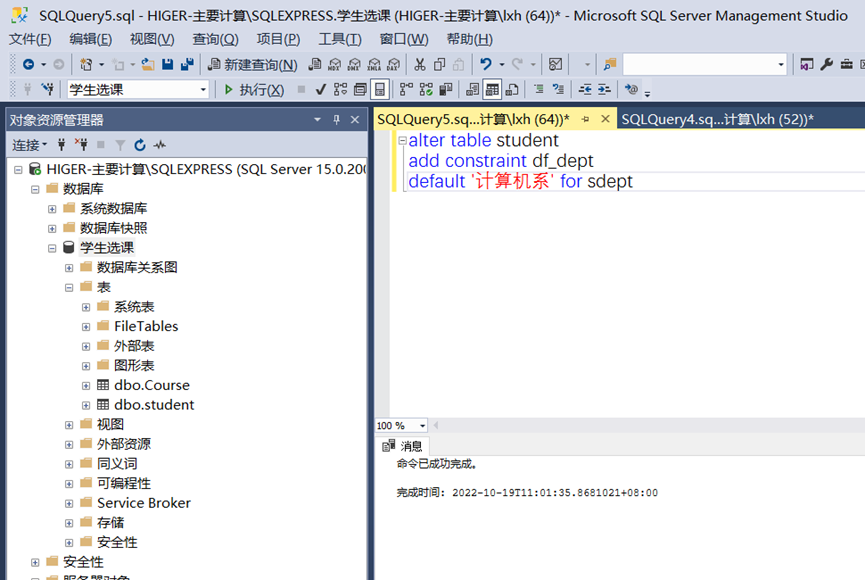Open a new DAX query

click(393, 65)
